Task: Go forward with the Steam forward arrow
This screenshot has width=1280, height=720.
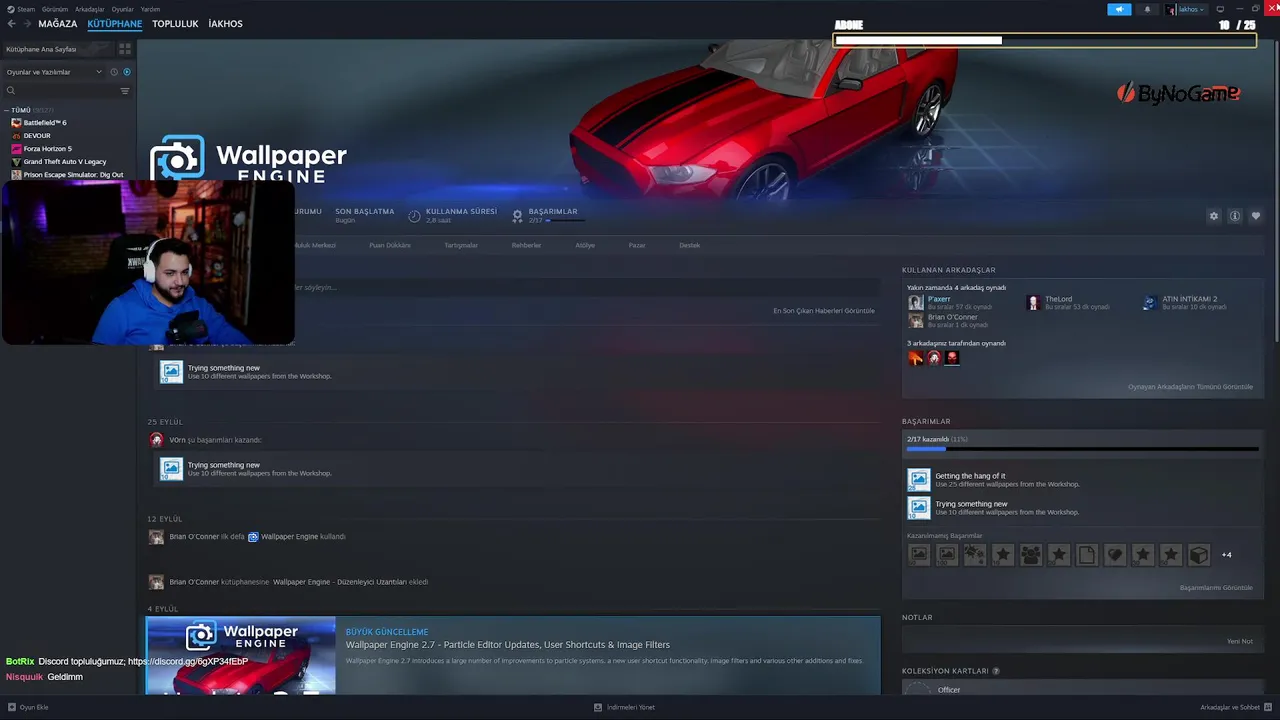Action: pos(27,23)
